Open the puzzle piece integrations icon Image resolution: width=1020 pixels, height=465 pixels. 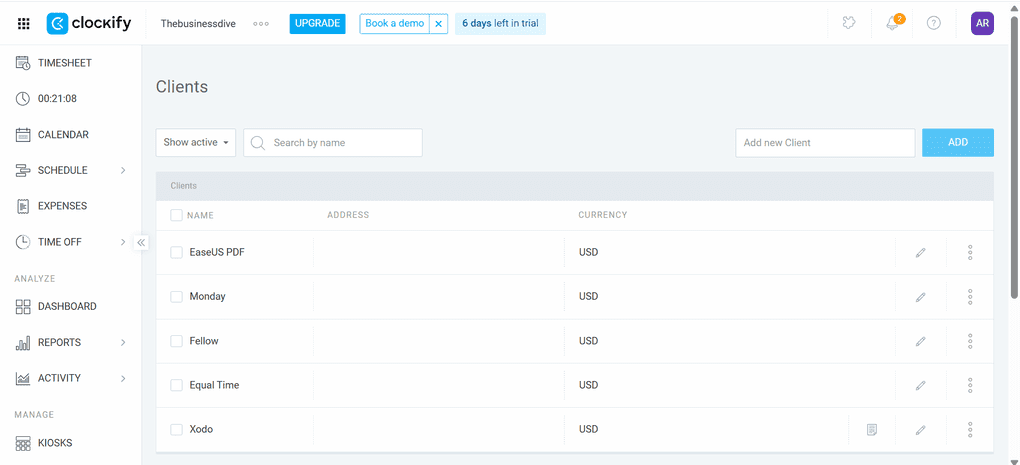point(848,23)
